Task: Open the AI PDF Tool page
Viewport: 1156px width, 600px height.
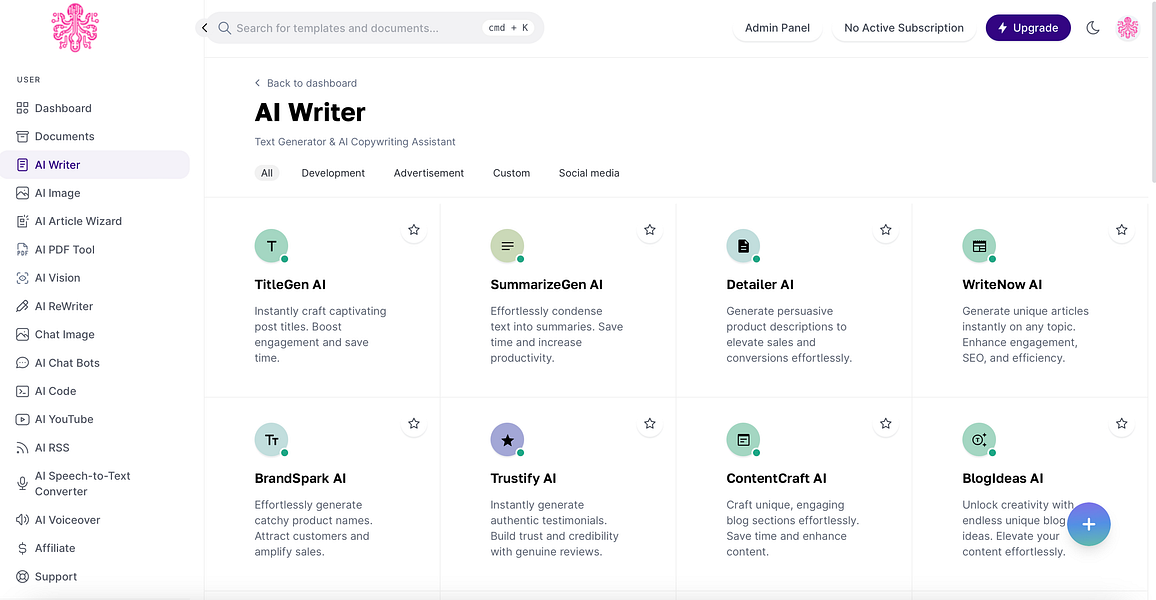Action: coord(64,250)
